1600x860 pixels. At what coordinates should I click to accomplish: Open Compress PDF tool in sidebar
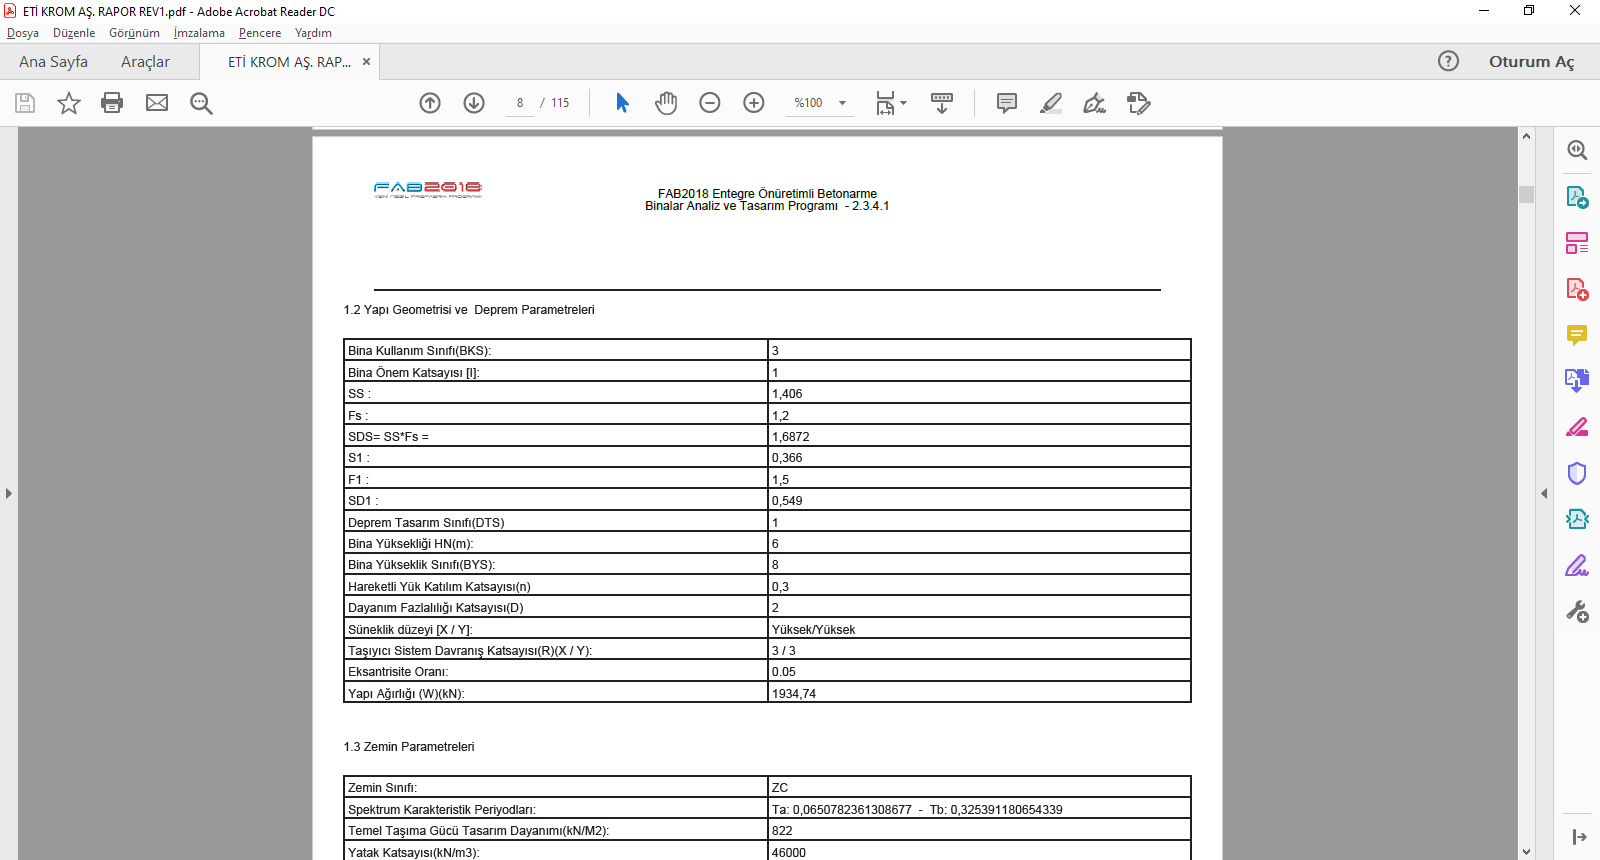point(1577,519)
